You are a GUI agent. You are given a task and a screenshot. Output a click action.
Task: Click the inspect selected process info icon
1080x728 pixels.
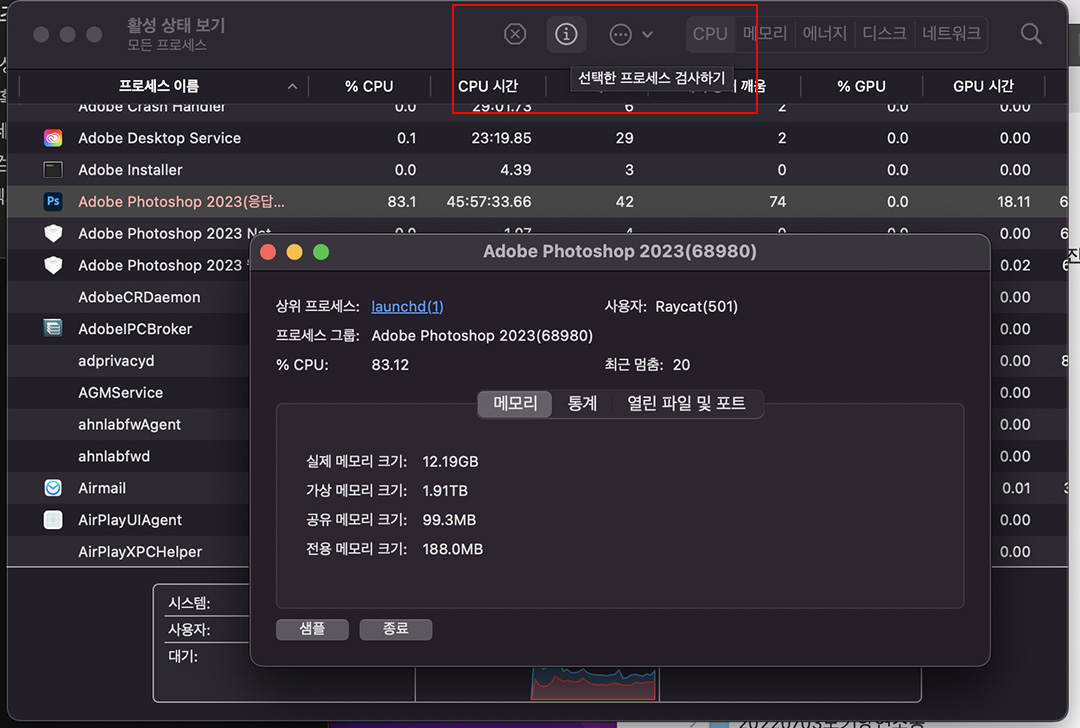(566, 34)
